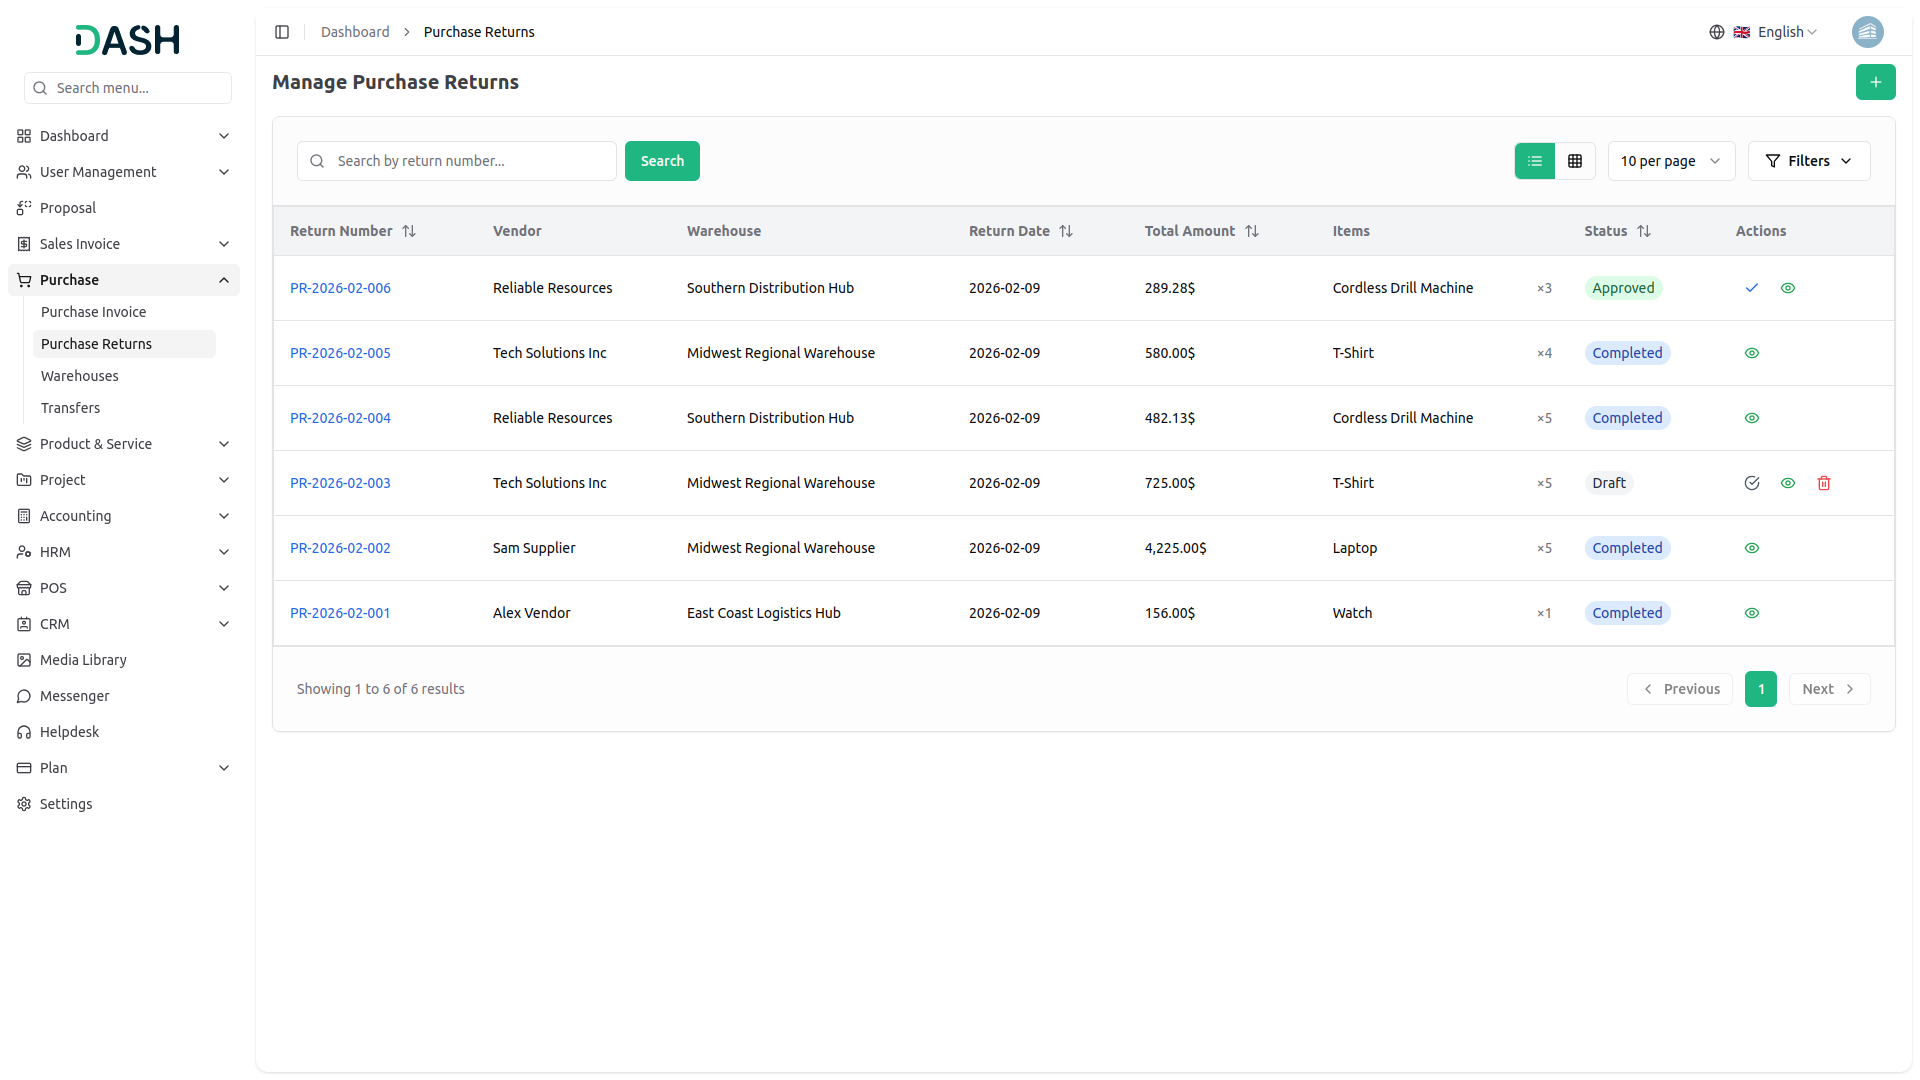The height and width of the screenshot is (1080, 1920).
Task: Click the complete checkmark for PR-2026-02-006
Action: (1751, 288)
